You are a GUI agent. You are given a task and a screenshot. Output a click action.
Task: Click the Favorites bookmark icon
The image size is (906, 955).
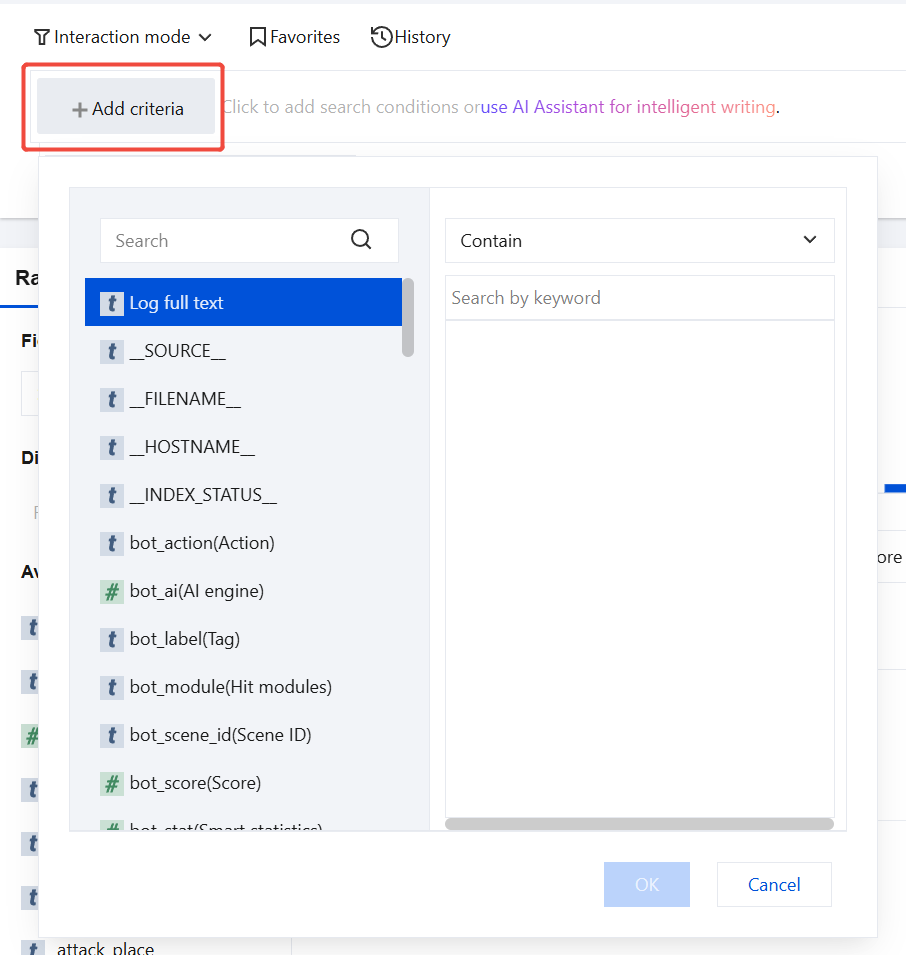(x=258, y=37)
